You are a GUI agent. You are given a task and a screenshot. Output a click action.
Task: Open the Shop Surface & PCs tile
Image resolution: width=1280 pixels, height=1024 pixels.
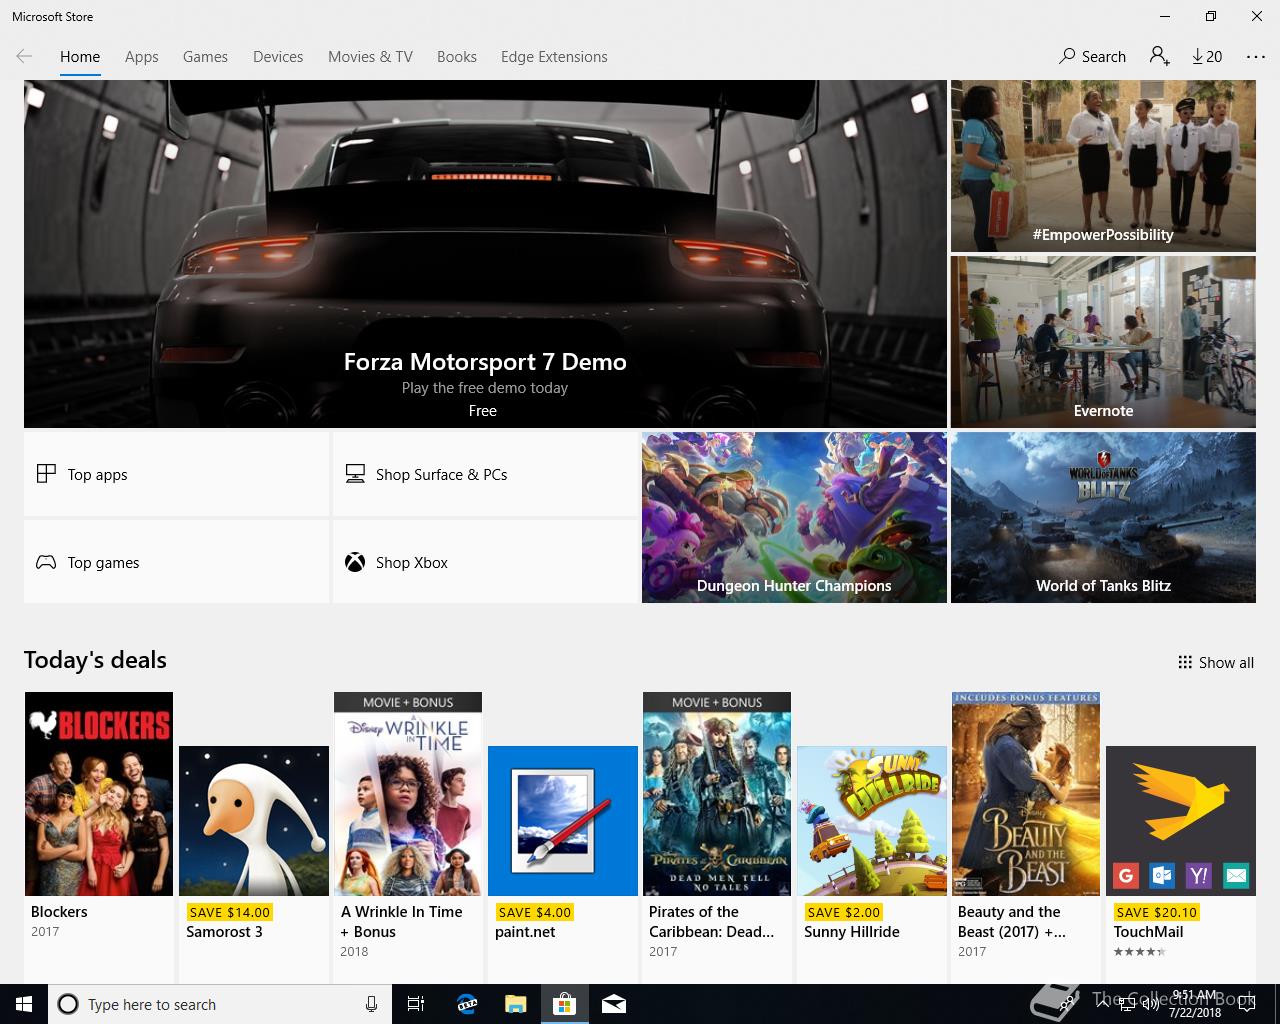click(x=485, y=474)
